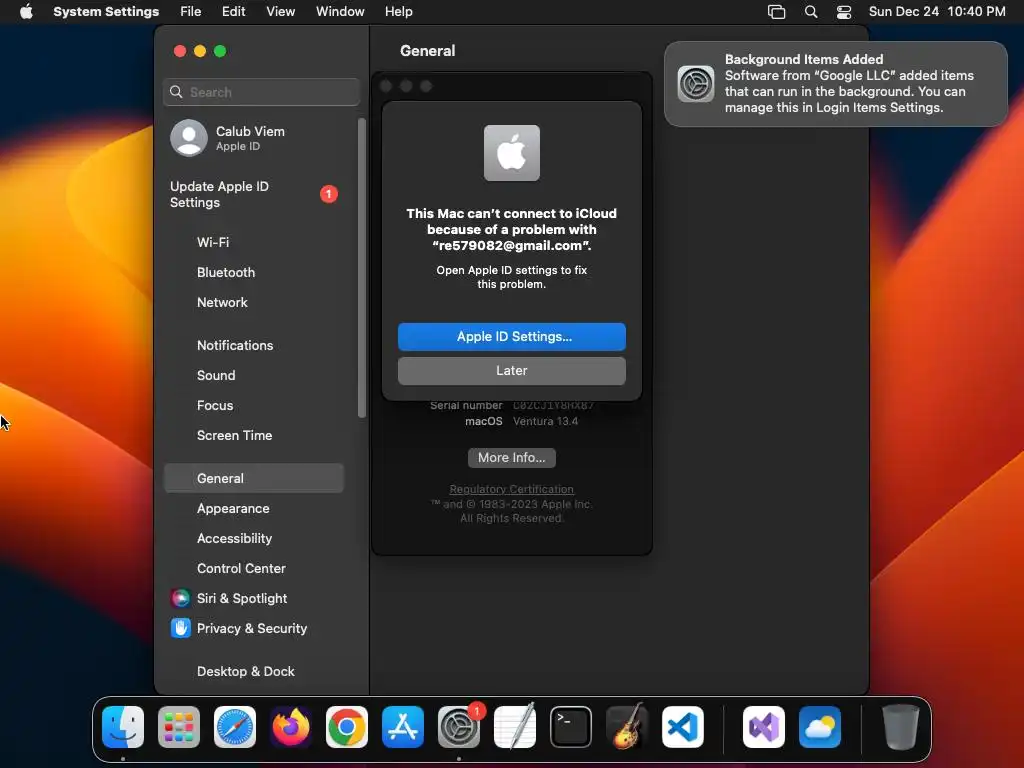Open Control Center in the menu bar
Screen dimensions: 1024x768
point(844,12)
